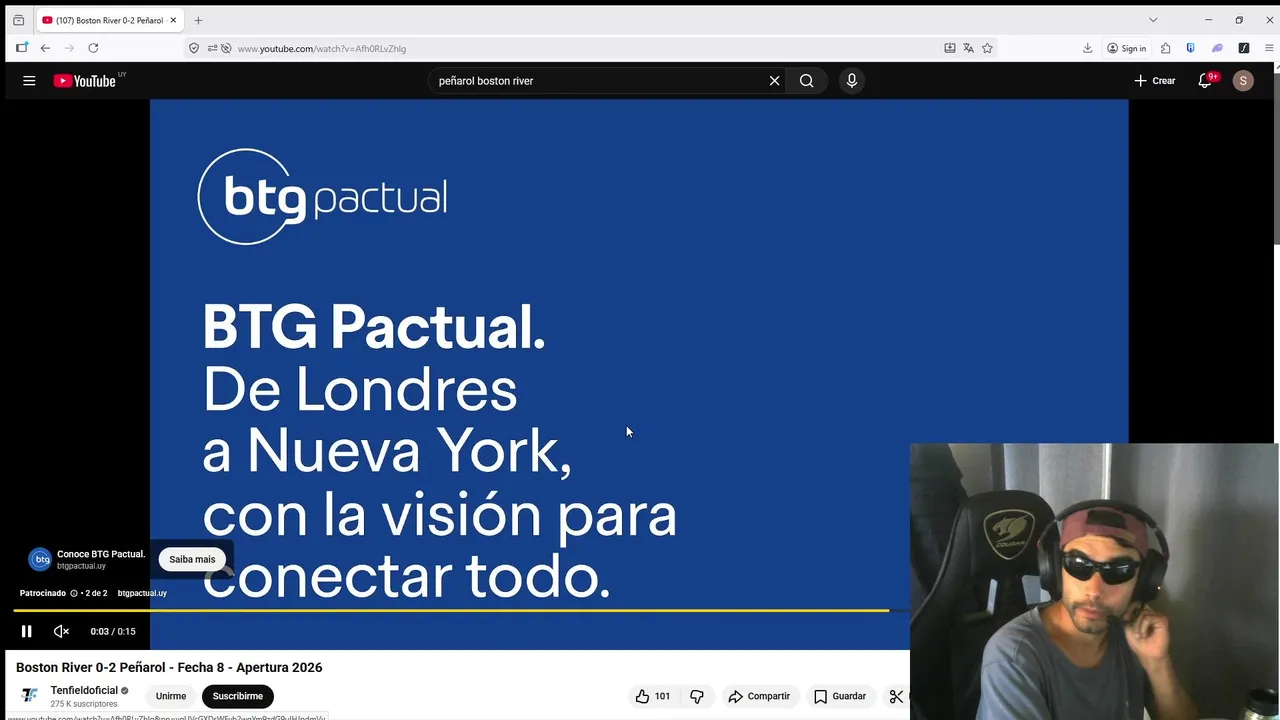Image resolution: width=1280 pixels, height=720 pixels.
Task: Click the browser forward arrow
Action: point(69,48)
